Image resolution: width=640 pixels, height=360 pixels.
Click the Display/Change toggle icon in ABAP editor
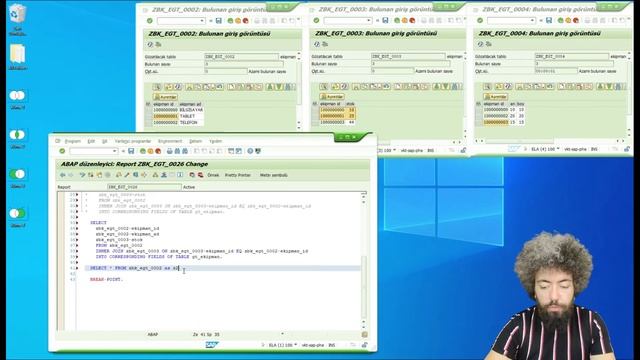coord(82,175)
